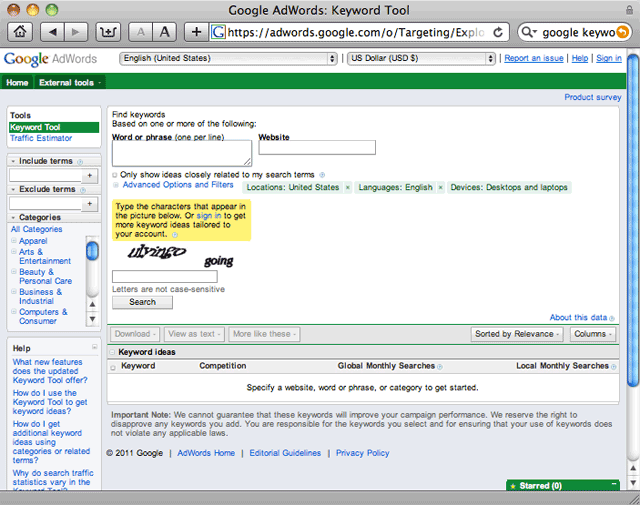Collapse the Include terms section
Screen dimensions: 640x505
[13, 161]
